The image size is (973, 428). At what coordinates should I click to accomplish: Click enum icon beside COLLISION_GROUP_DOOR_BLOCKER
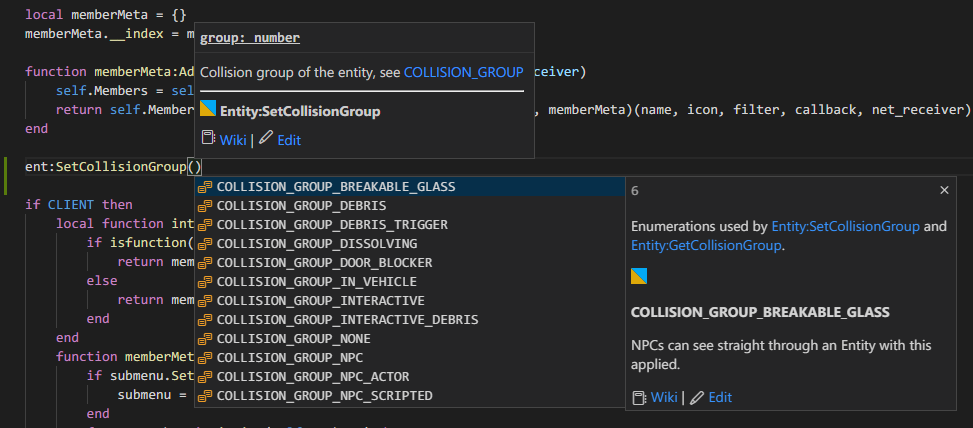click(x=205, y=263)
